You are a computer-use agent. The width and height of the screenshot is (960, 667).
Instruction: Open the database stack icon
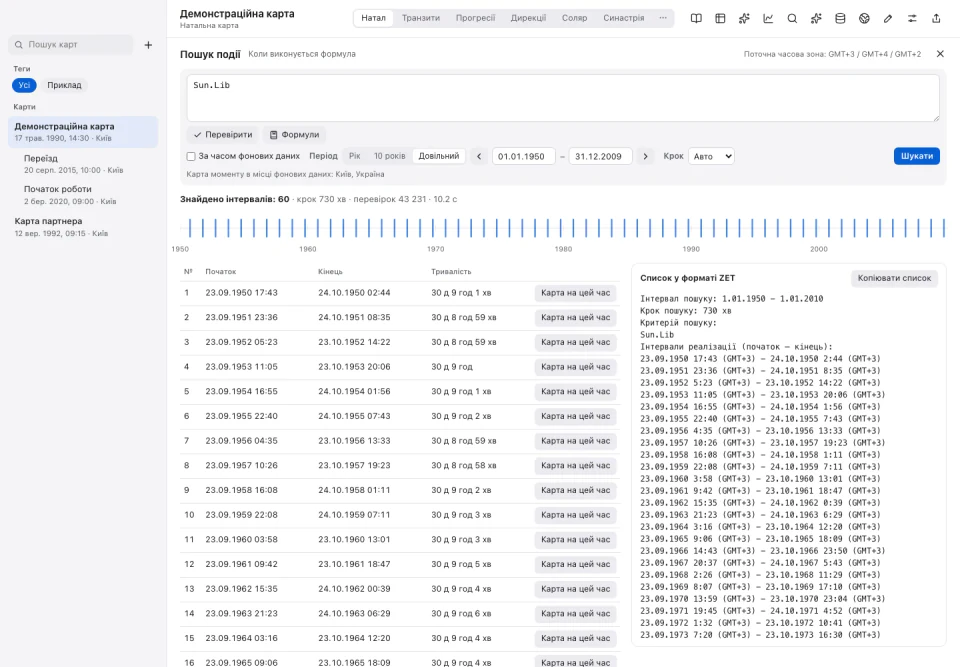840,18
